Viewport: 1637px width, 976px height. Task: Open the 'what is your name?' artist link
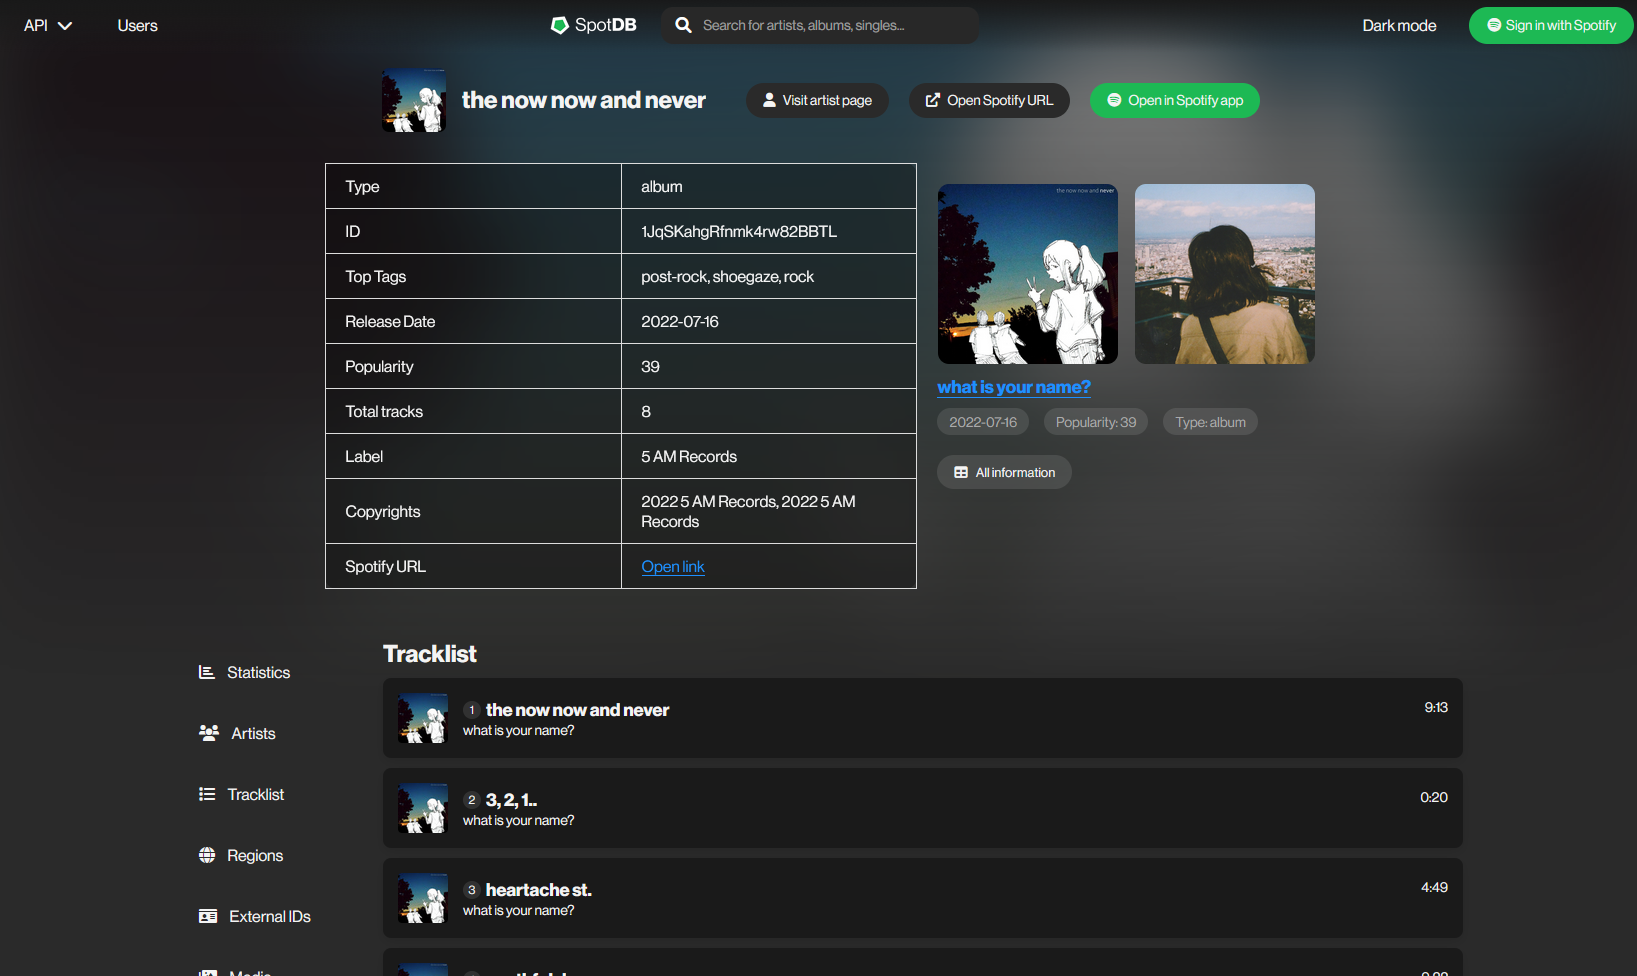pyautogui.click(x=1014, y=387)
